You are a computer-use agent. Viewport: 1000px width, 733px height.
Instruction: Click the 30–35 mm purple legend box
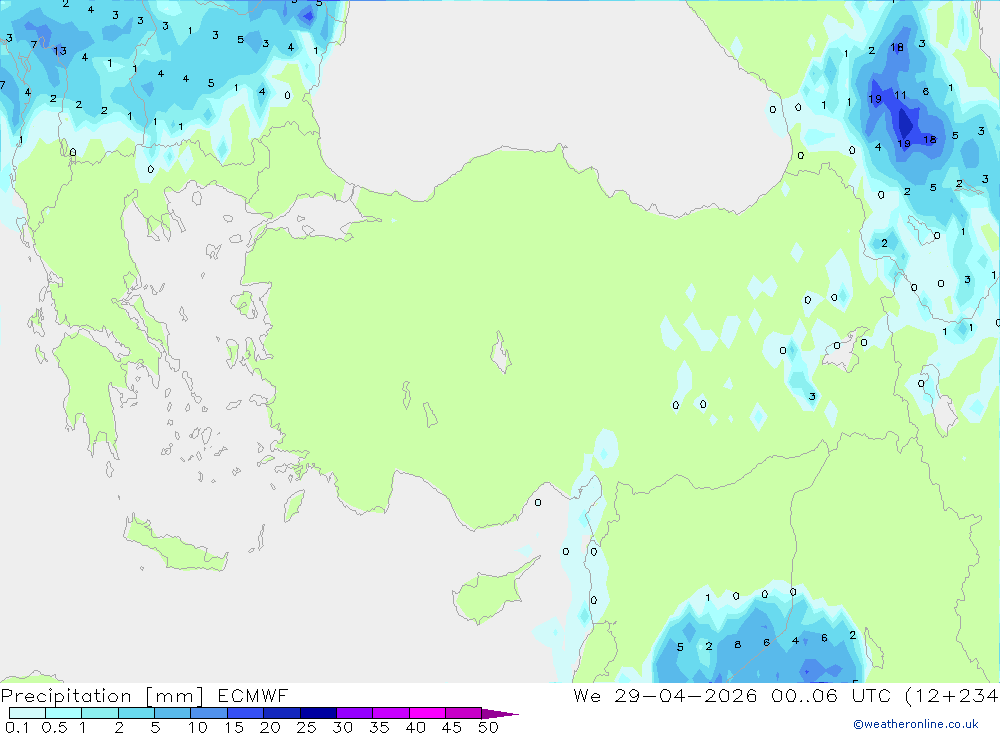(354, 713)
